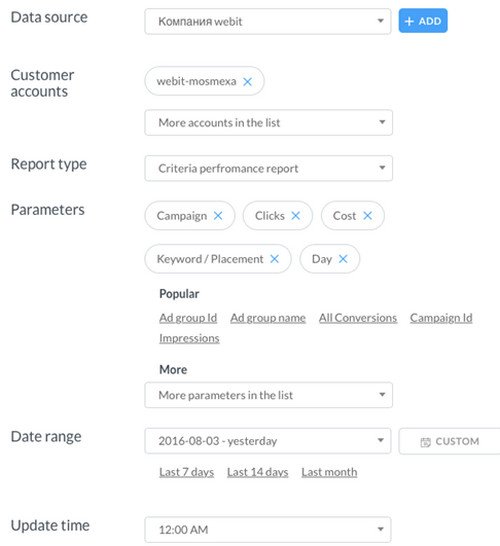Remove the Campaign parameter tag
The image size is (500, 546).
tap(218, 216)
